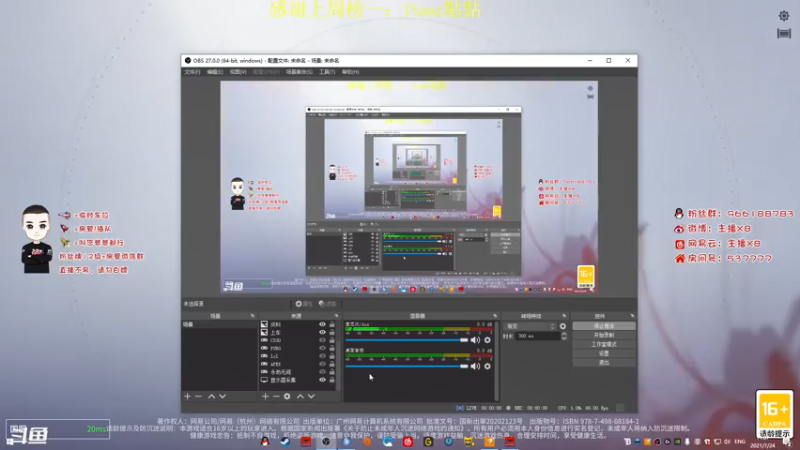Open the 工具(T) menu in OBS
This screenshot has height=450, width=800.
(327, 72)
